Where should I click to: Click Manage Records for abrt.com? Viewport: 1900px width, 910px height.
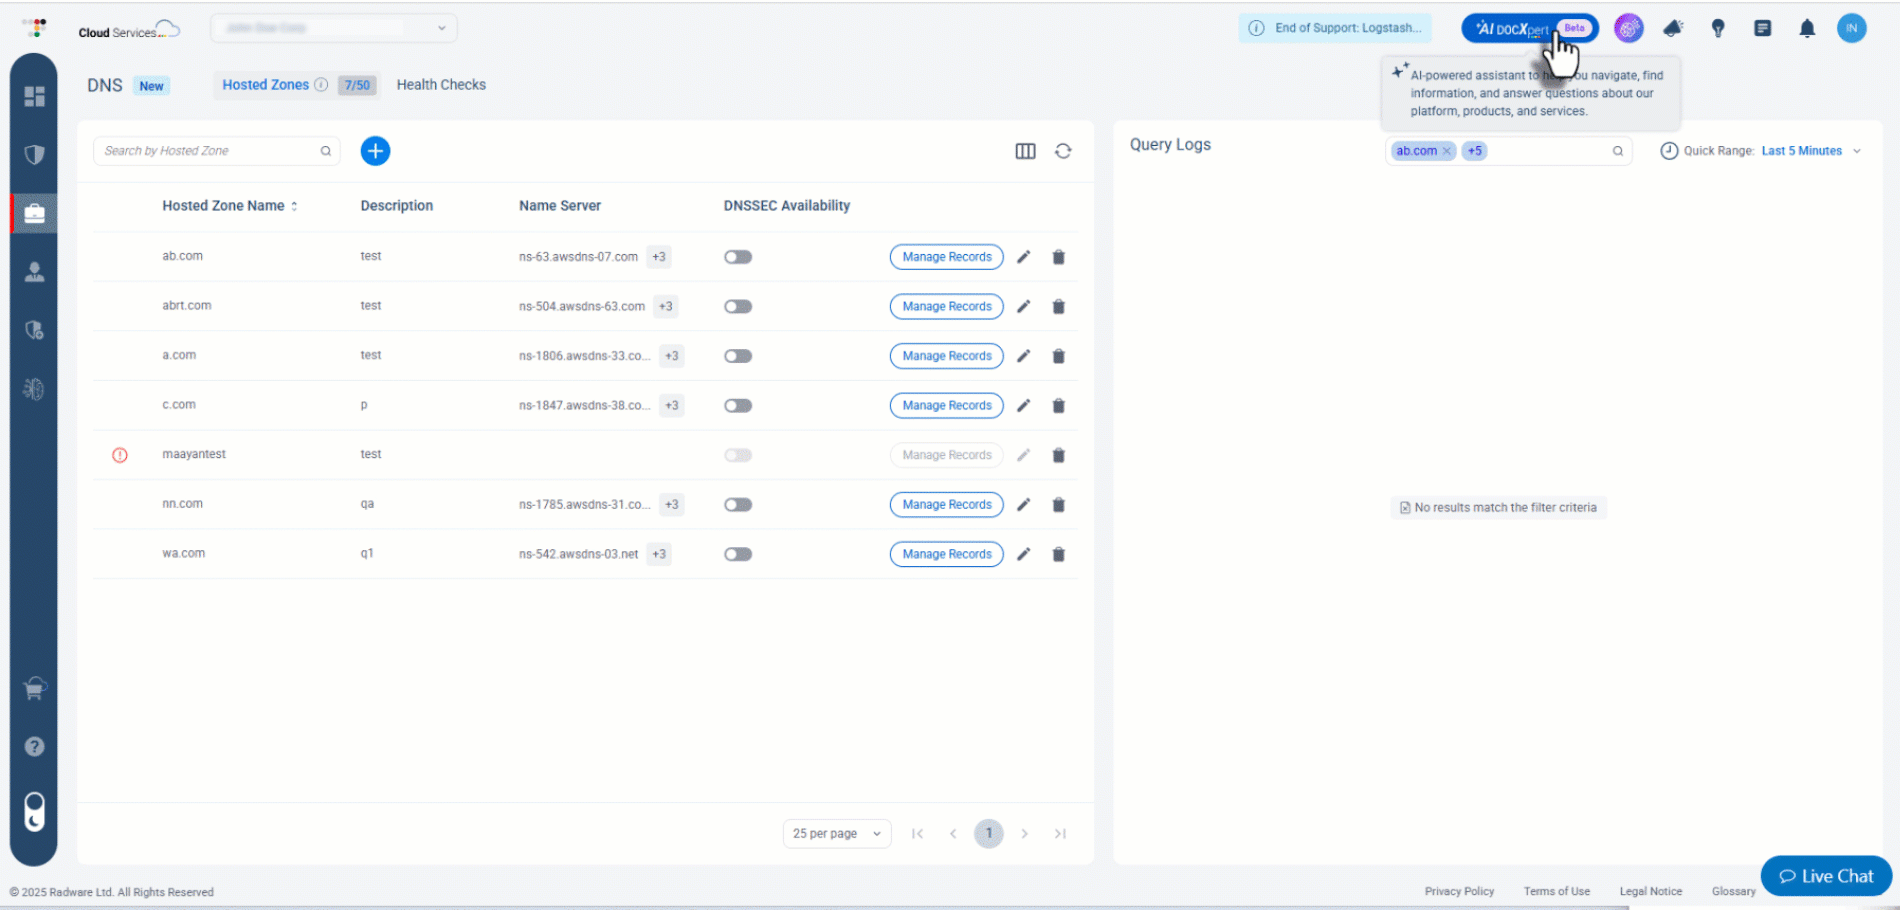click(x=946, y=307)
